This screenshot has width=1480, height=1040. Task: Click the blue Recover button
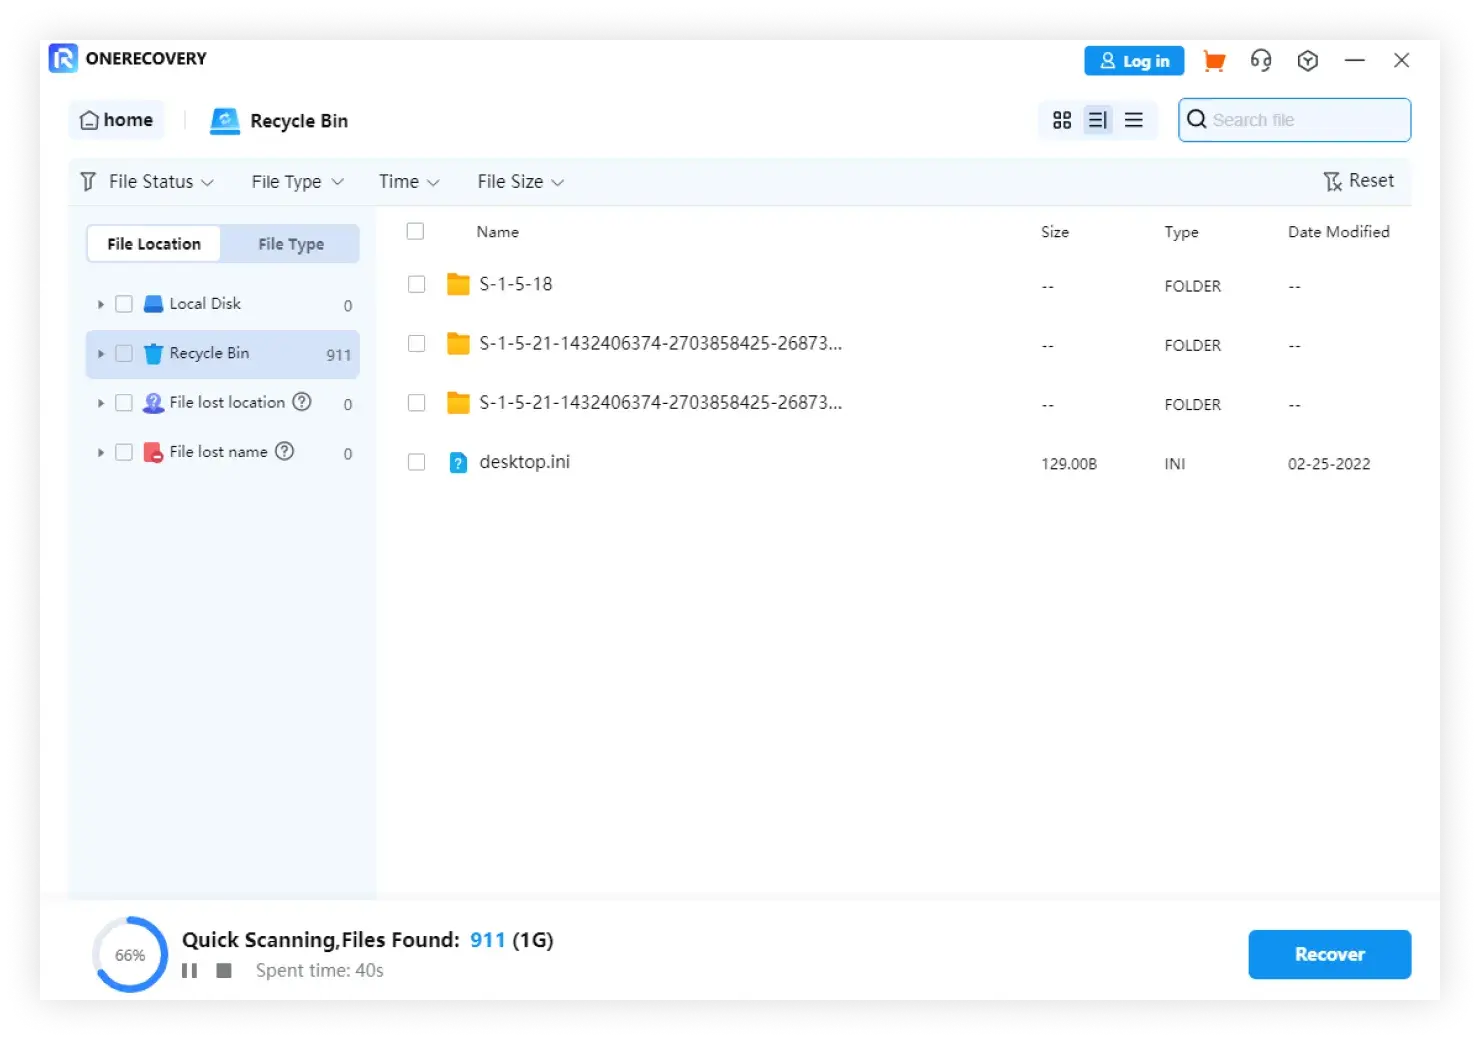1329,954
